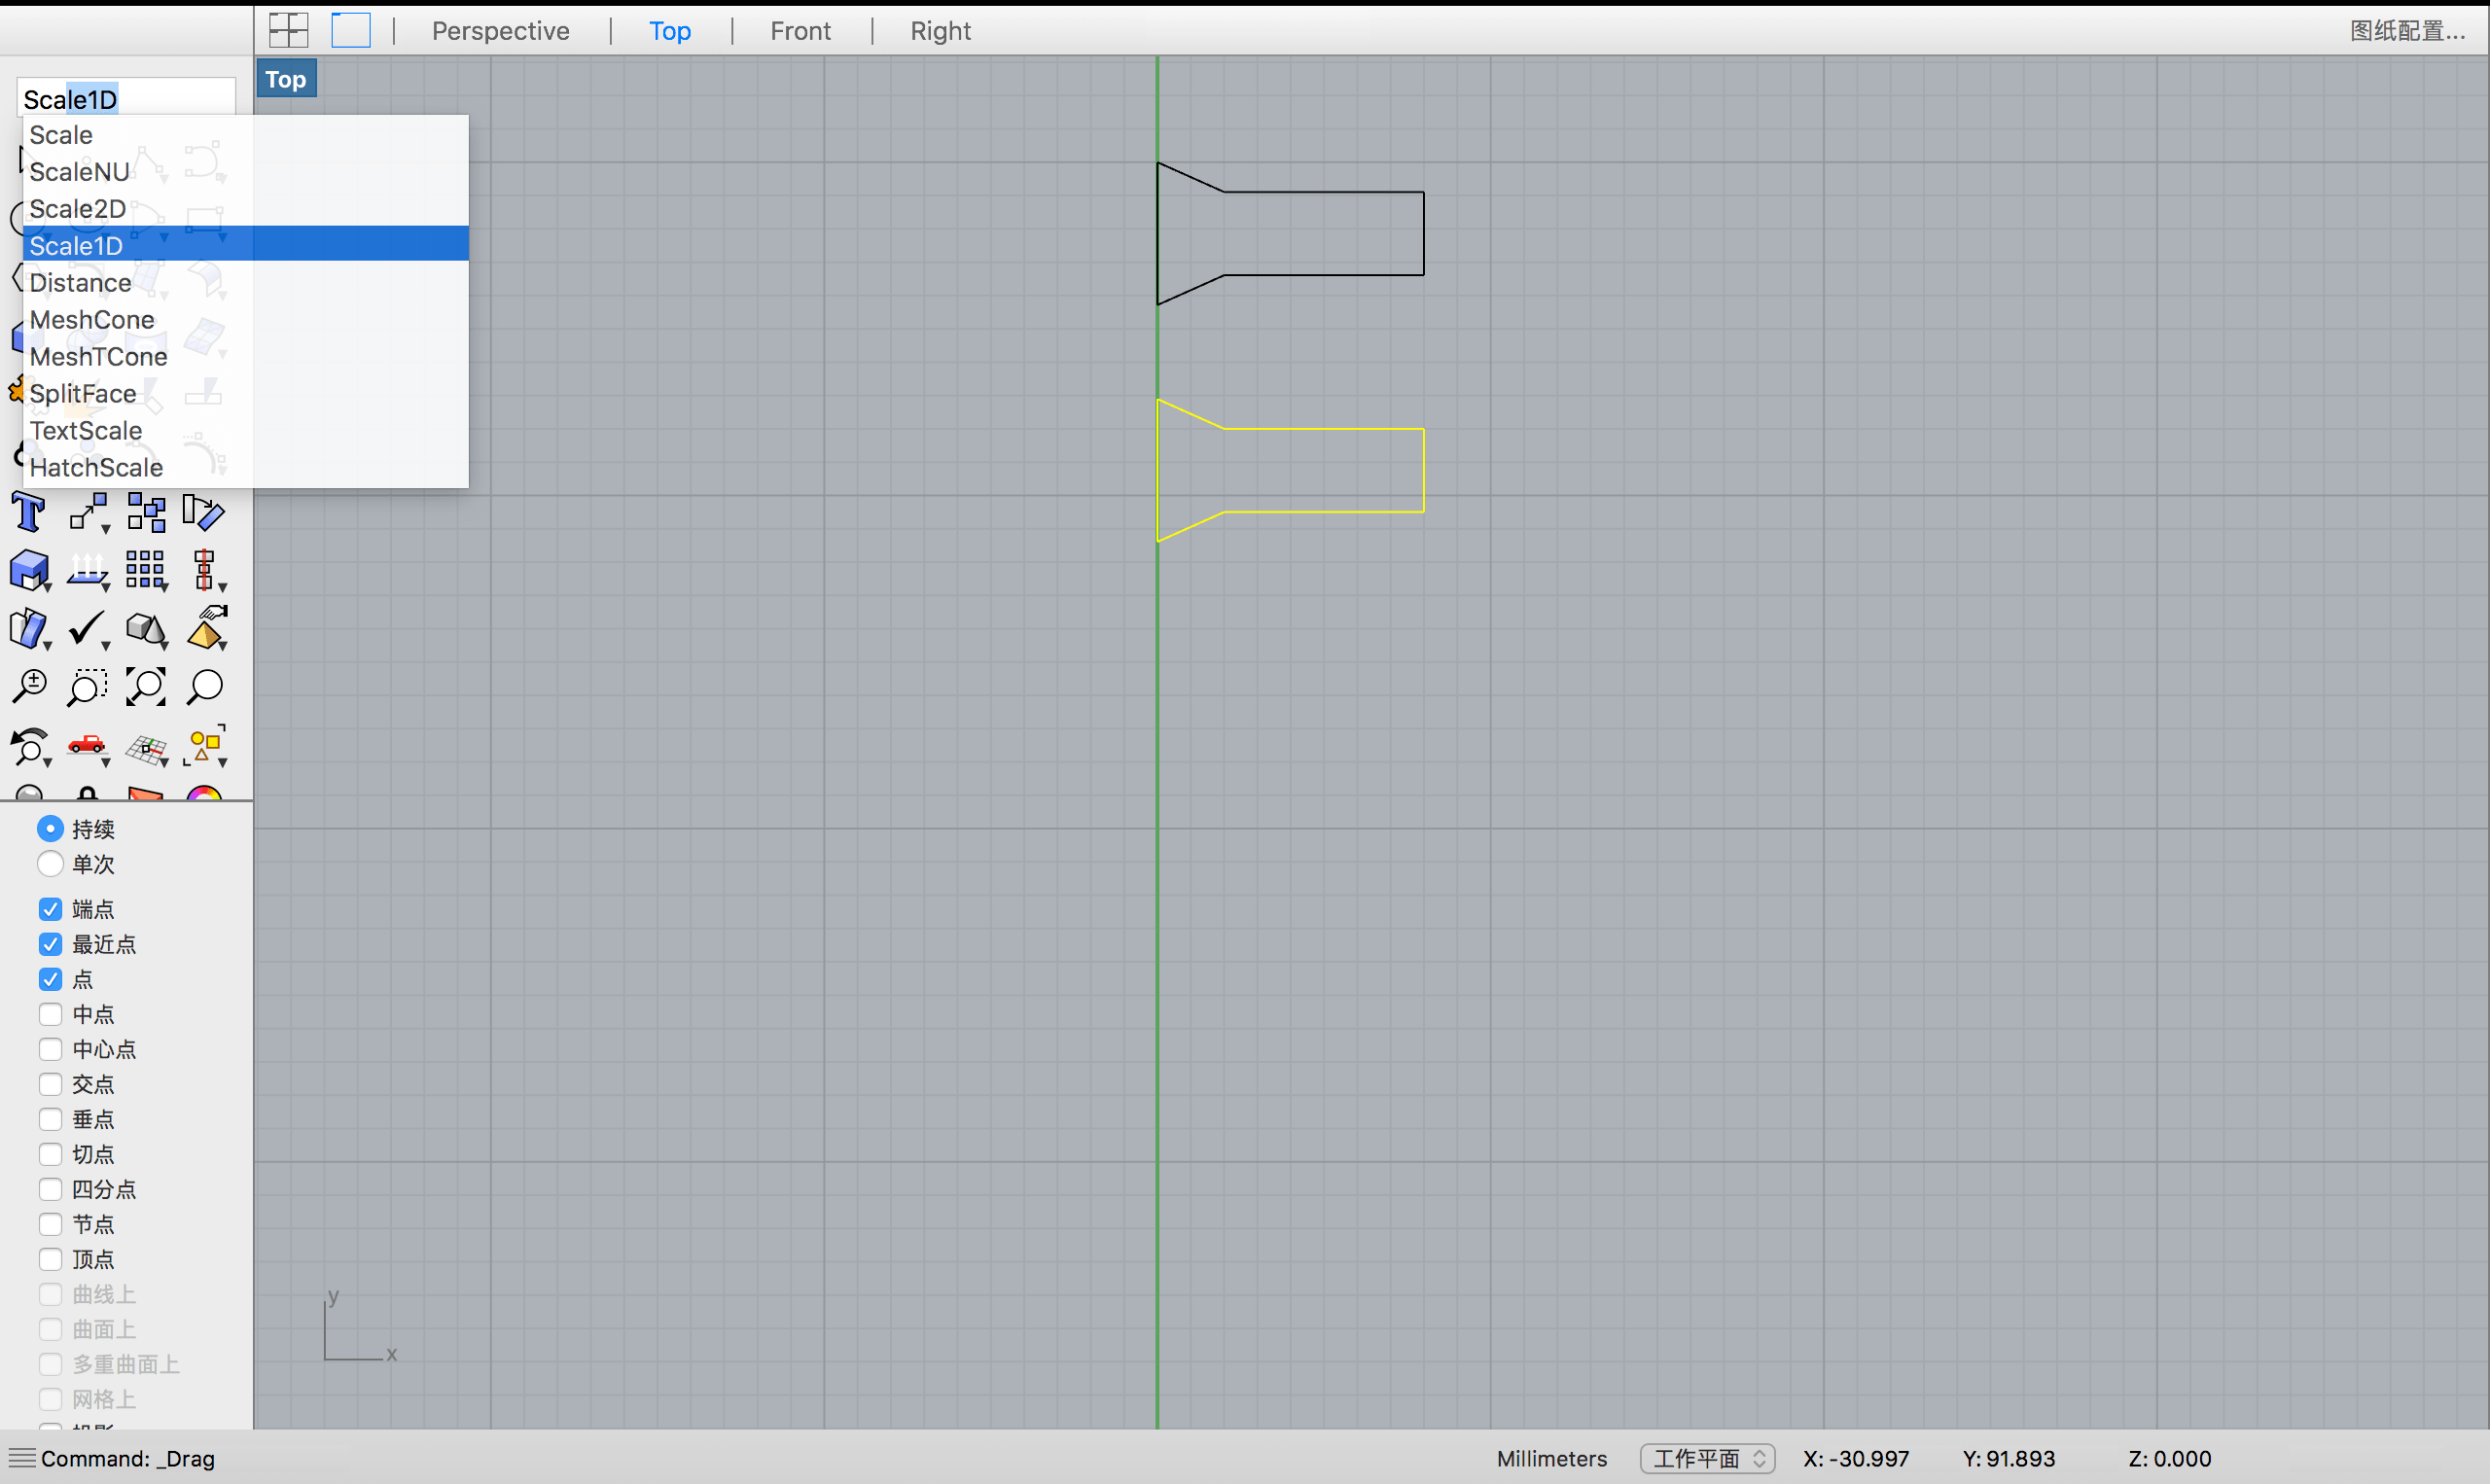Enable the 中心点 center snap

50,1049
